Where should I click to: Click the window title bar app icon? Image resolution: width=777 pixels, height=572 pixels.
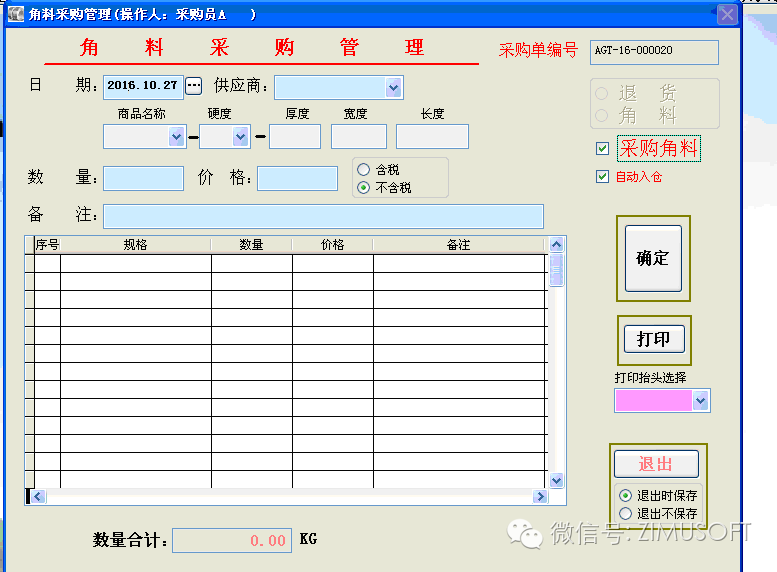coord(15,14)
